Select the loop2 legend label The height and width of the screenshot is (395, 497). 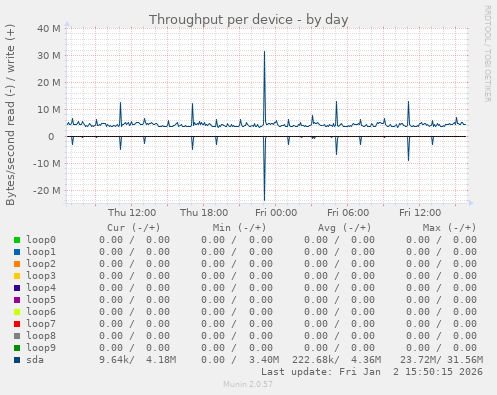(41, 264)
